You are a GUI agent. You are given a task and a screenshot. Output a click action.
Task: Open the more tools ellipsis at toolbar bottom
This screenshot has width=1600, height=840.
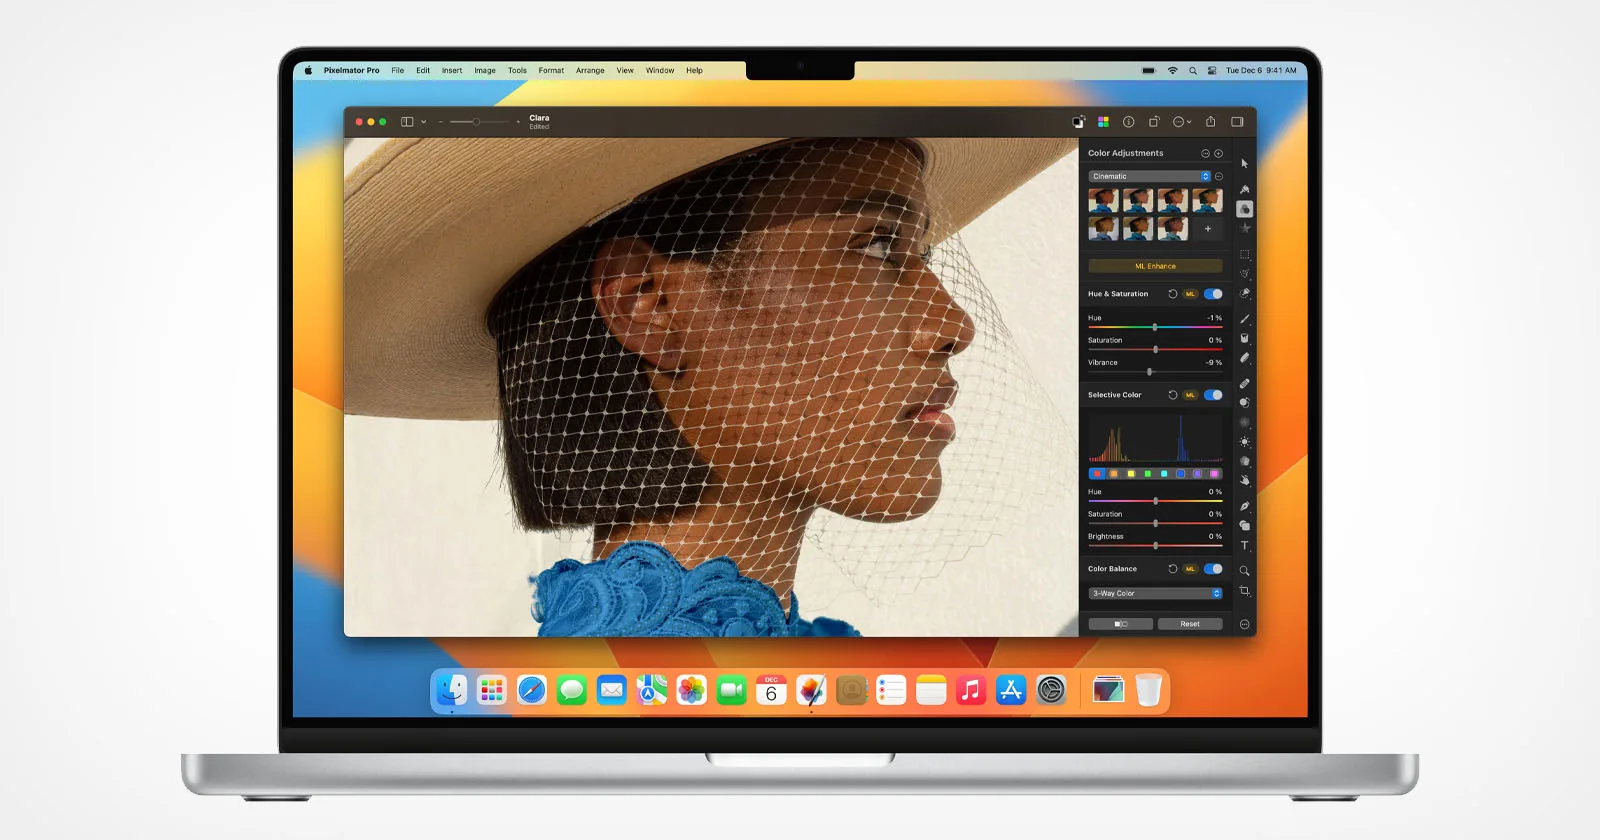pos(1244,624)
